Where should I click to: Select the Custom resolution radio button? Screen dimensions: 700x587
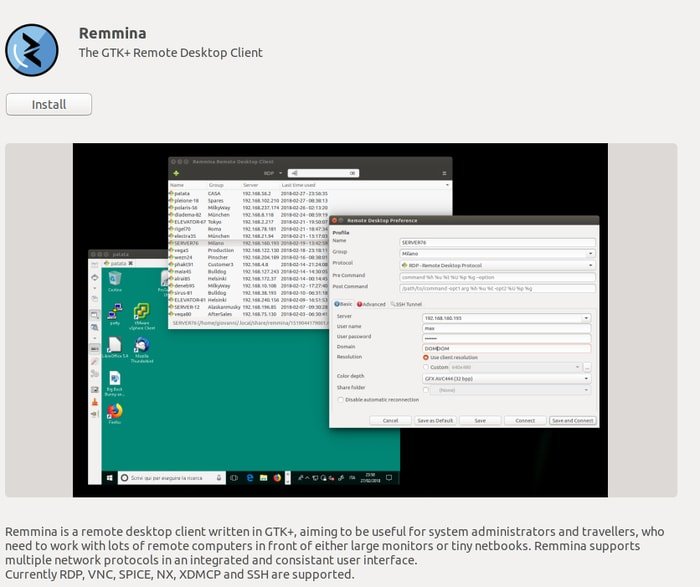(x=425, y=367)
